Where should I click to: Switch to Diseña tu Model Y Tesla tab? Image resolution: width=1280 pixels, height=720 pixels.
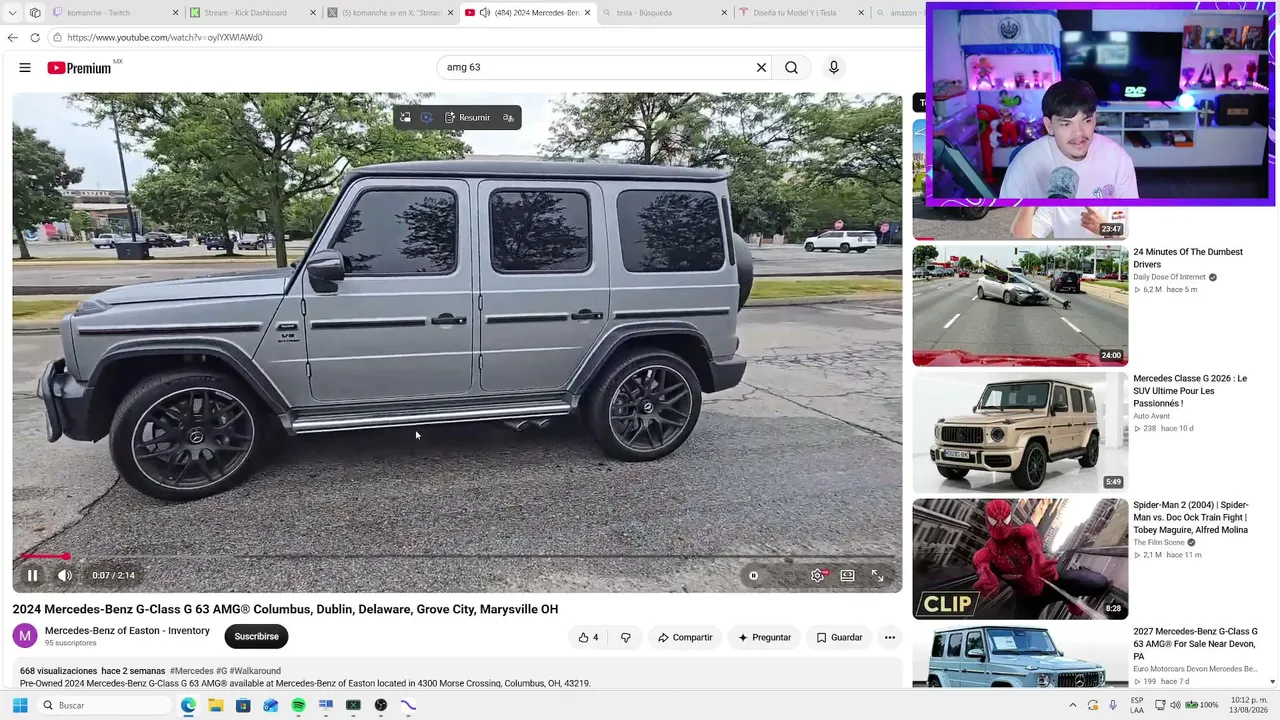coord(800,13)
